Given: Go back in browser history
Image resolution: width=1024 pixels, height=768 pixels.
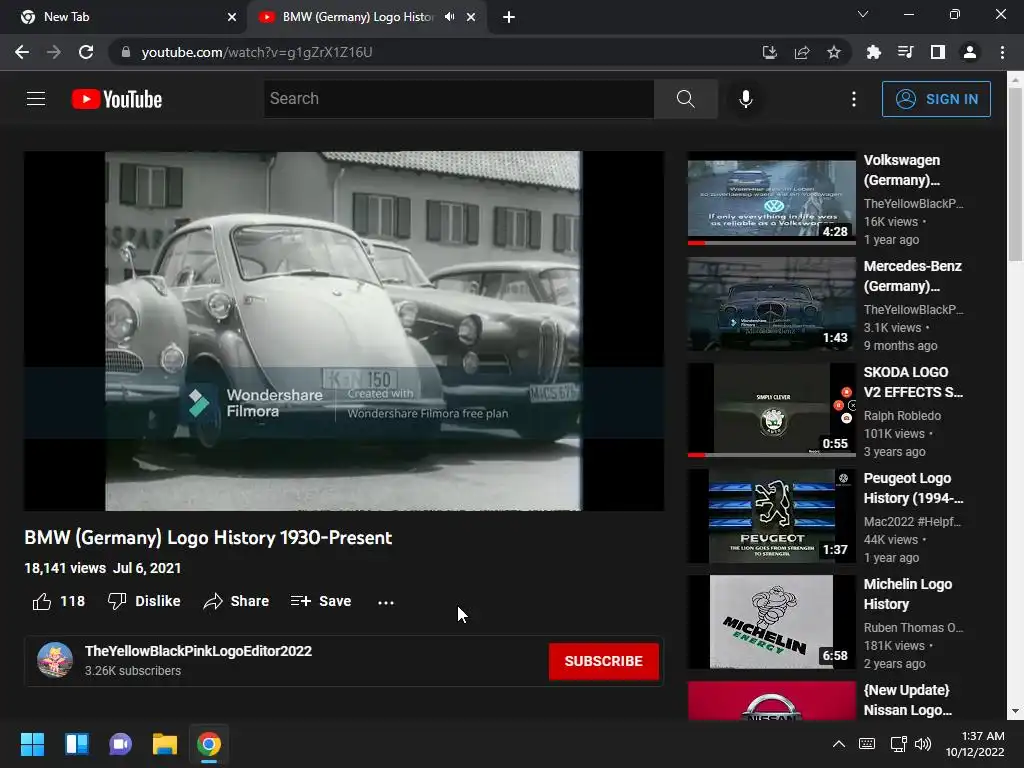Looking at the screenshot, I should pyautogui.click(x=22, y=52).
